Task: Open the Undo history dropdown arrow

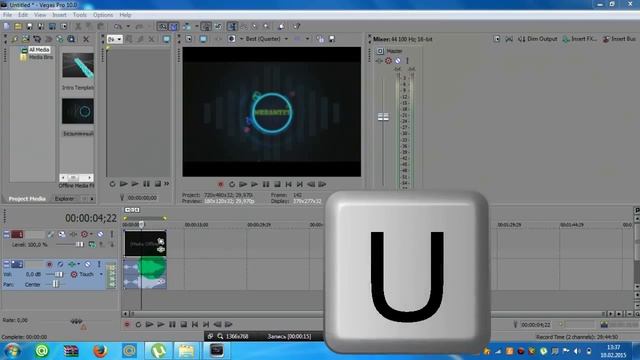Action: click(x=128, y=27)
